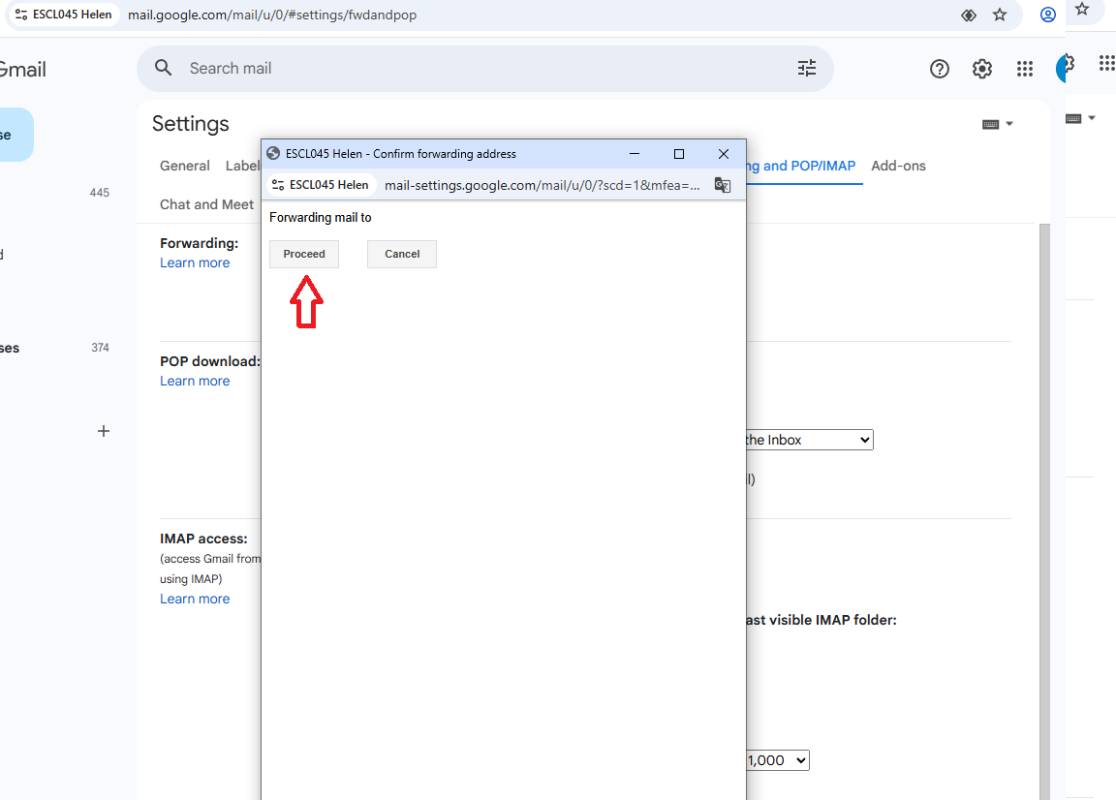Click Learn more under Forwarding
1116x800 pixels.
point(195,263)
